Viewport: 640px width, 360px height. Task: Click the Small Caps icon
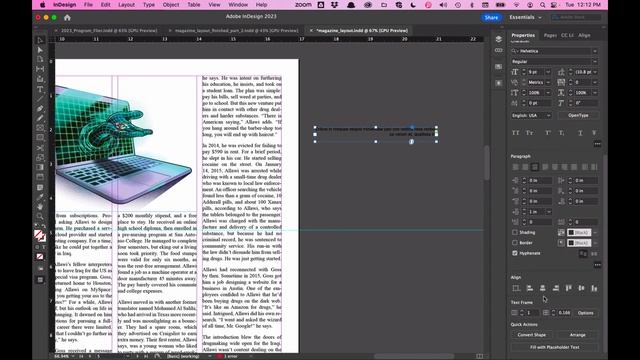[529, 133]
